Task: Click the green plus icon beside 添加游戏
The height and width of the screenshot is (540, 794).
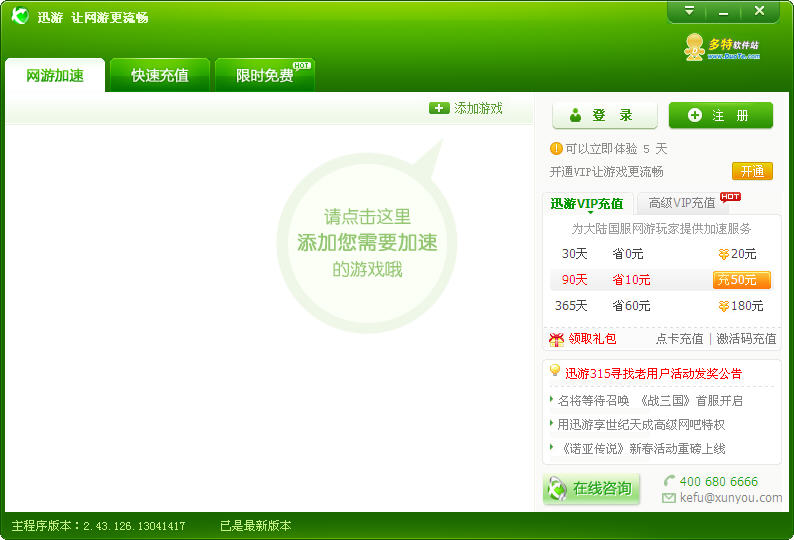Action: coord(439,108)
